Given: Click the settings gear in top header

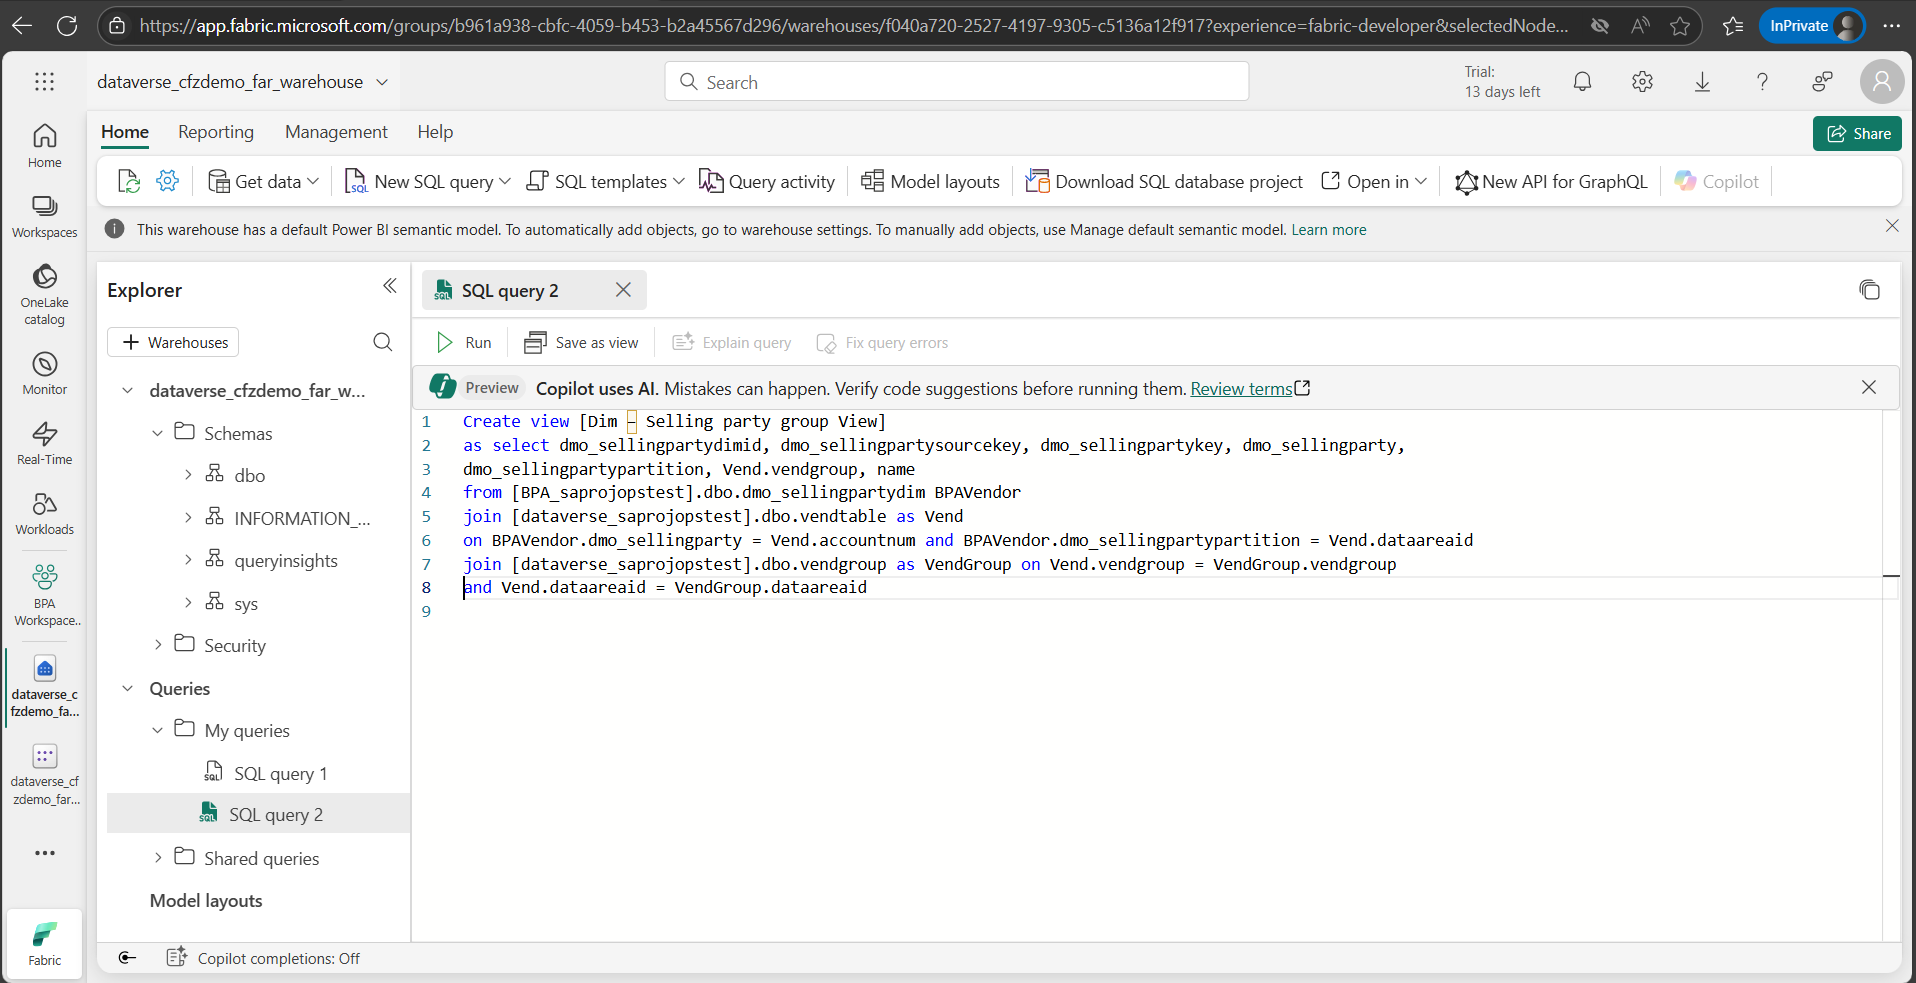Looking at the screenshot, I should coord(1642,82).
